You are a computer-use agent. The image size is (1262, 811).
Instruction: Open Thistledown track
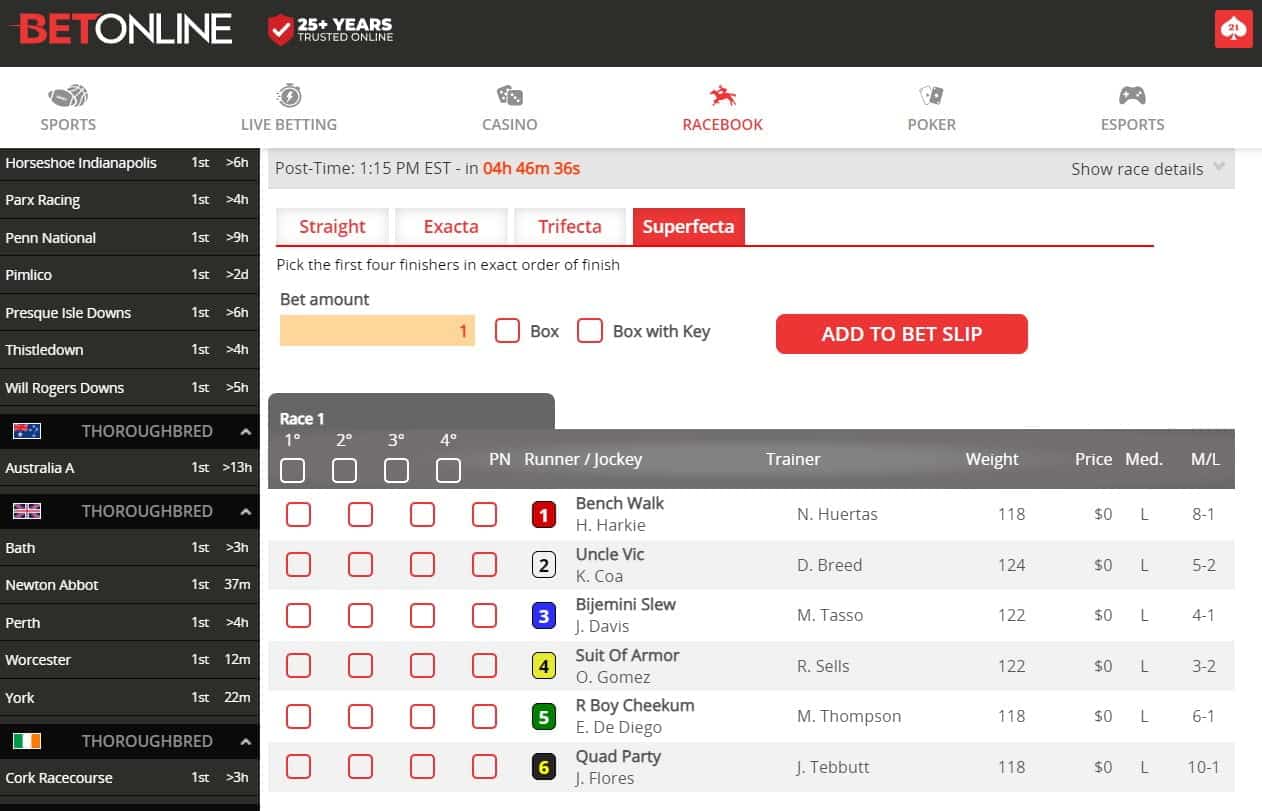click(x=129, y=350)
